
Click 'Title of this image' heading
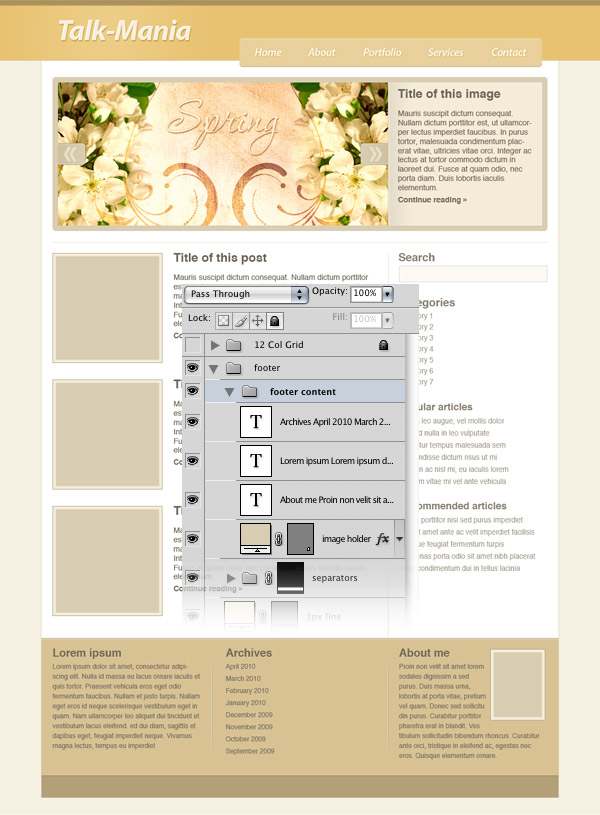click(449, 94)
